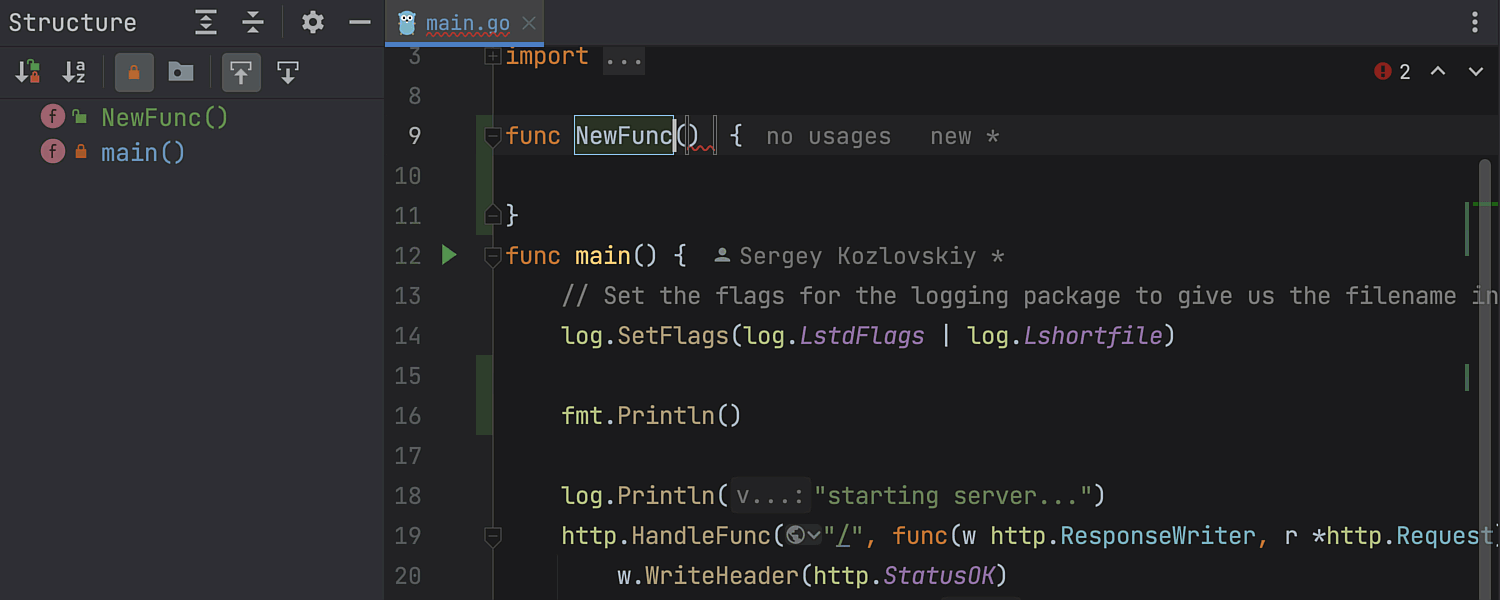Select main() in the Structure tree
The height and width of the screenshot is (600, 1500).
click(x=143, y=152)
